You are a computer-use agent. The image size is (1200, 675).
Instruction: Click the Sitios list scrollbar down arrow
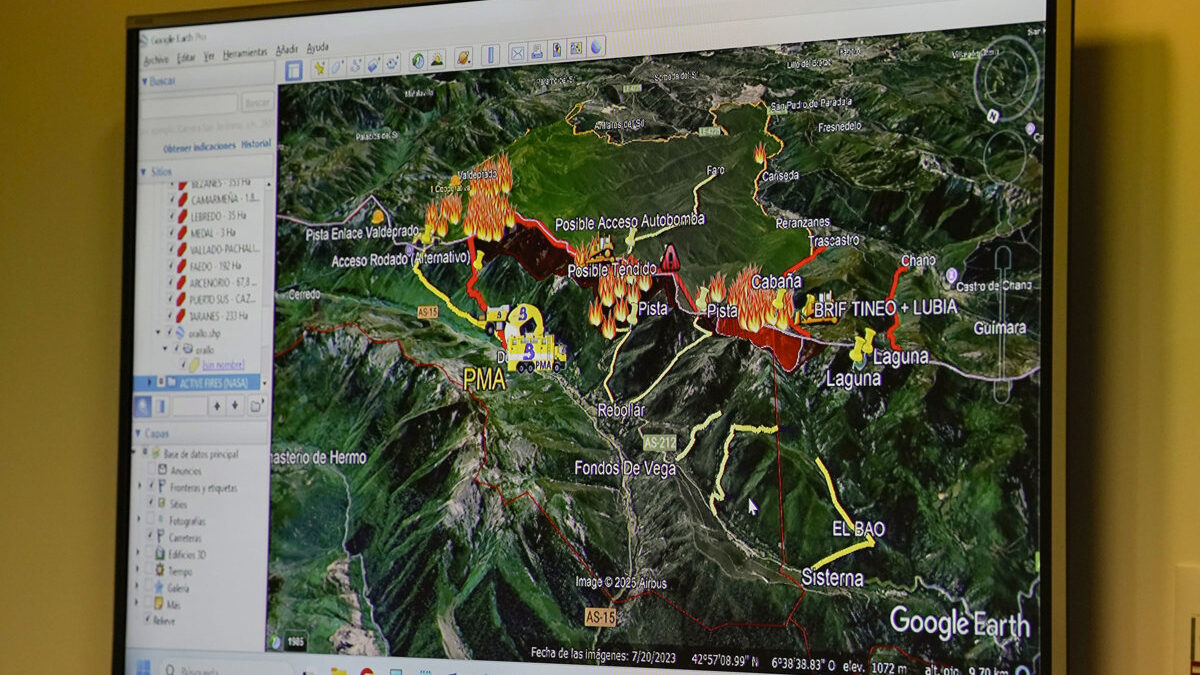click(266, 383)
